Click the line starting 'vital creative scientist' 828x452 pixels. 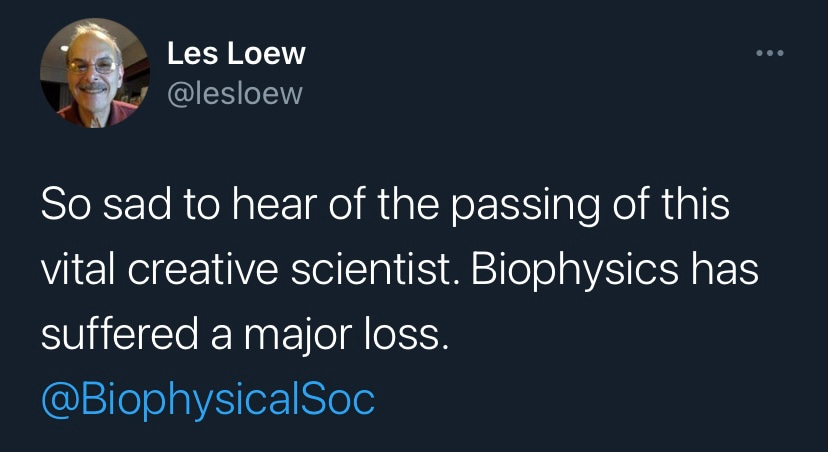[398, 272]
